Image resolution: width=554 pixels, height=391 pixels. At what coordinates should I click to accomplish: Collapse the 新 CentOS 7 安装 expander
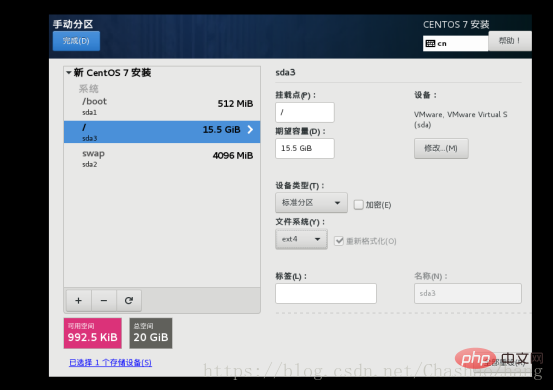[x=69, y=73]
